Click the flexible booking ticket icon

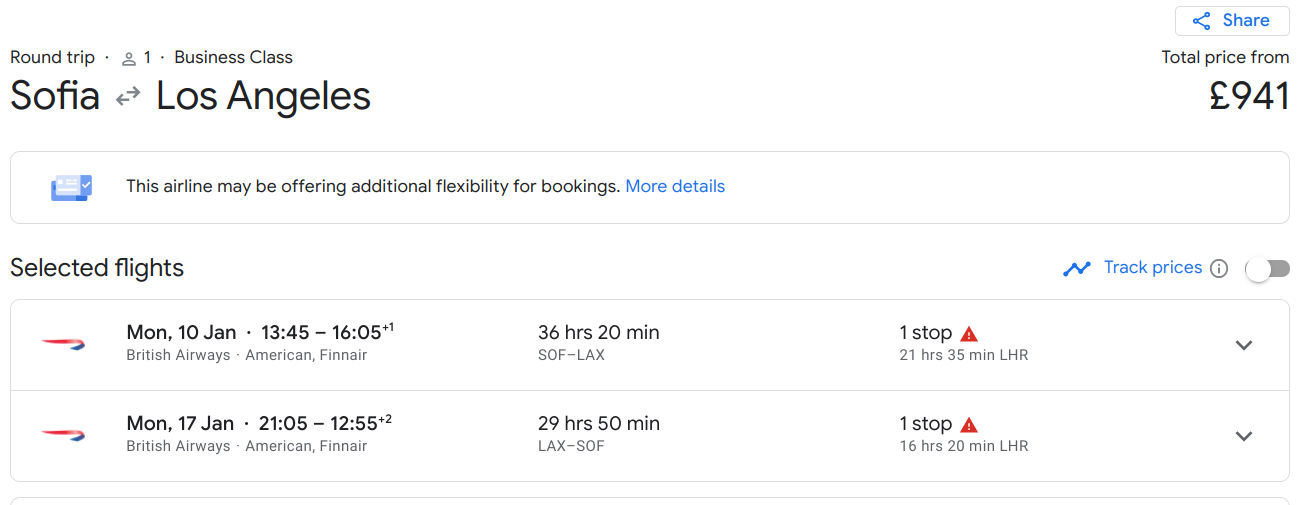tap(71, 187)
